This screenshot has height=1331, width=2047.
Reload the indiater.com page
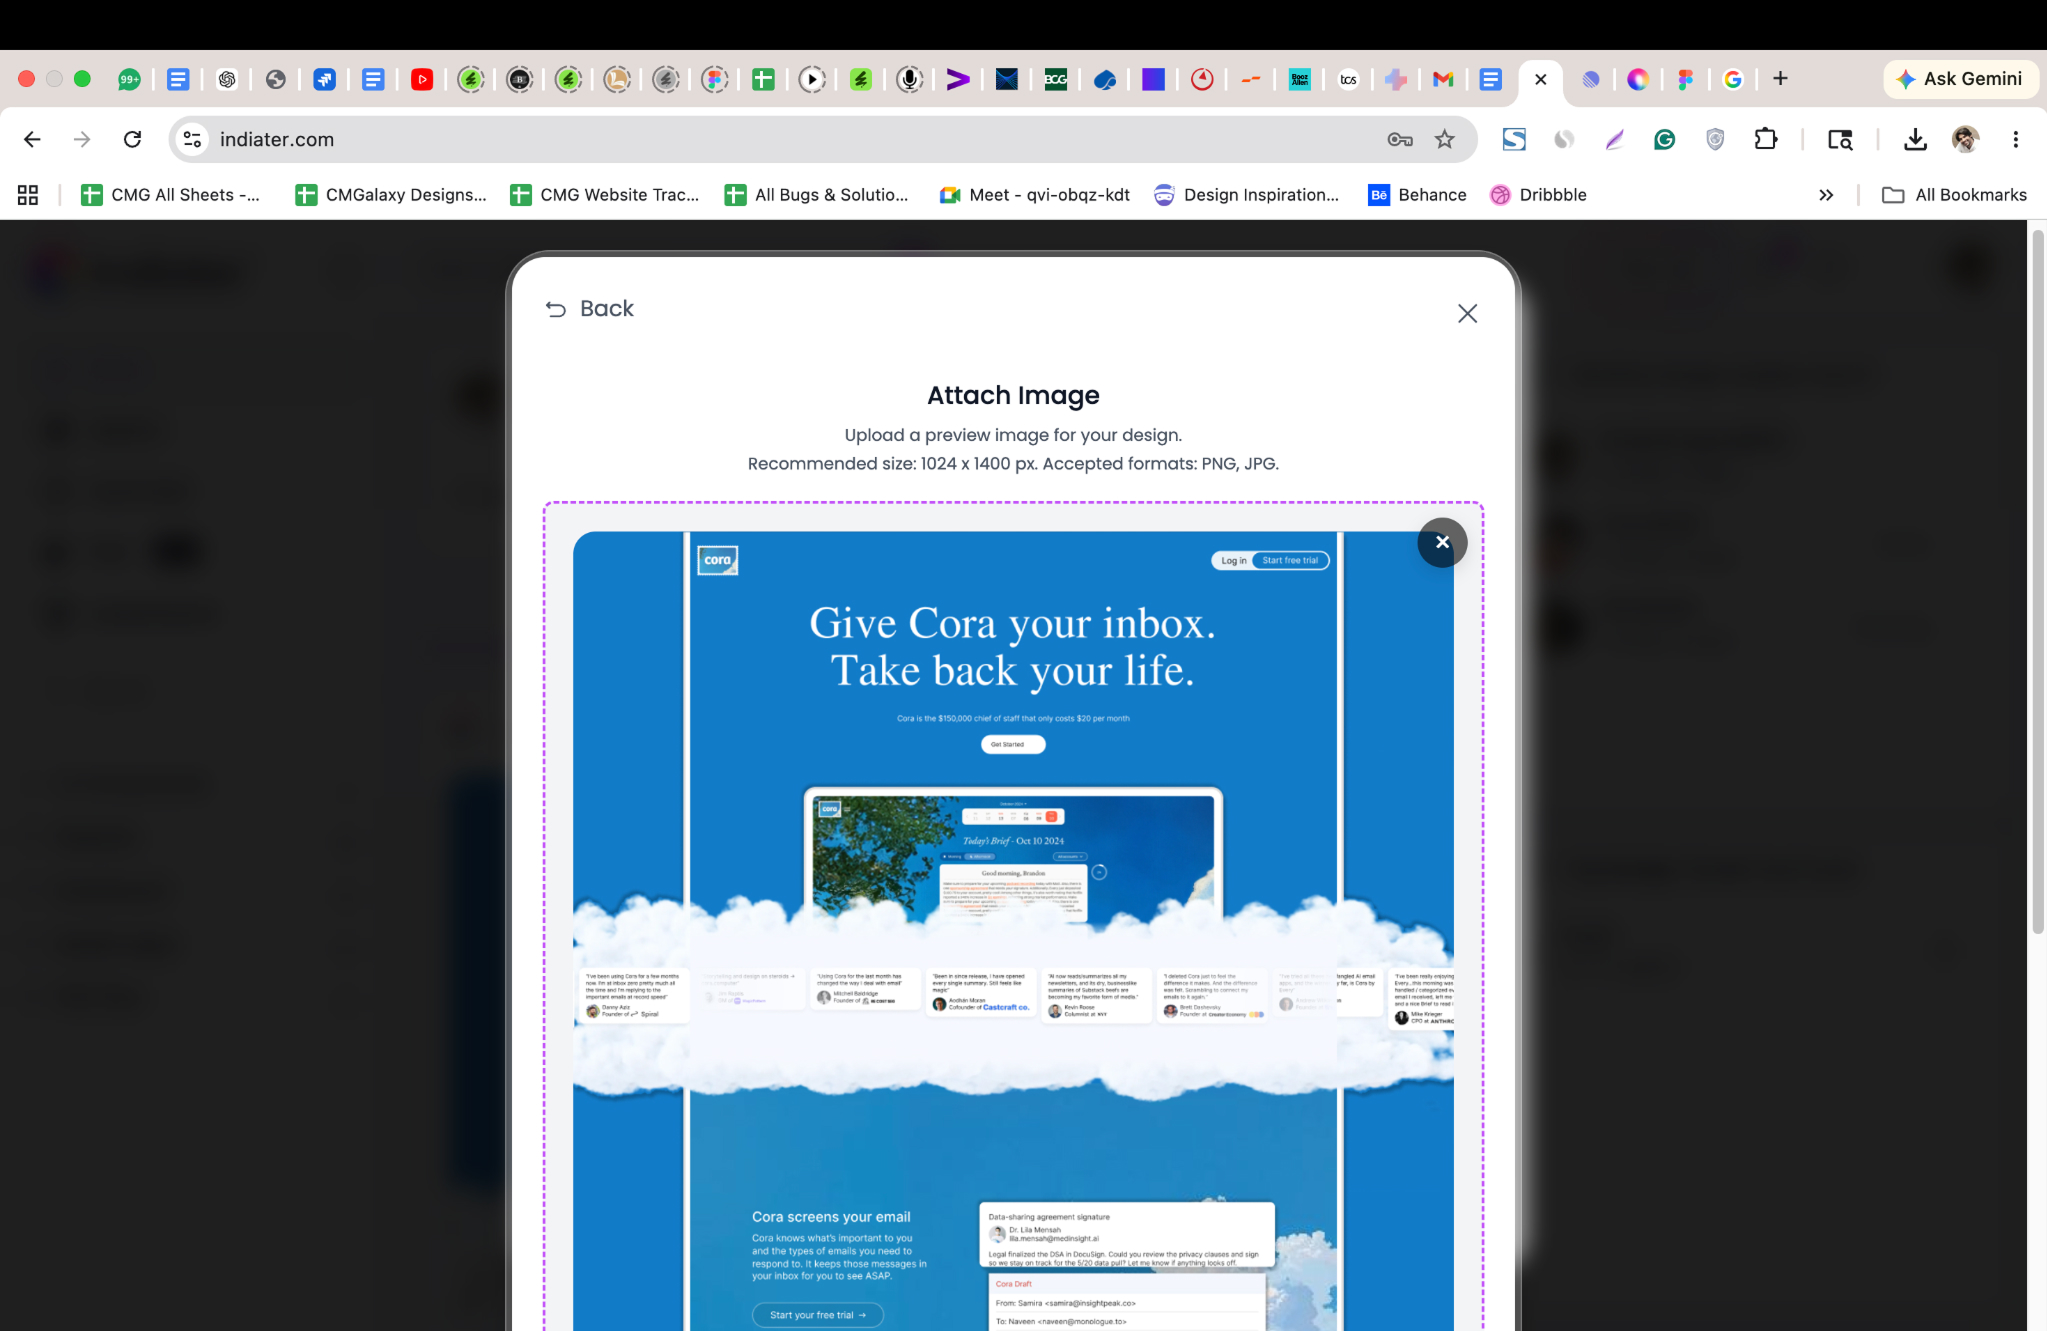[x=132, y=140]
